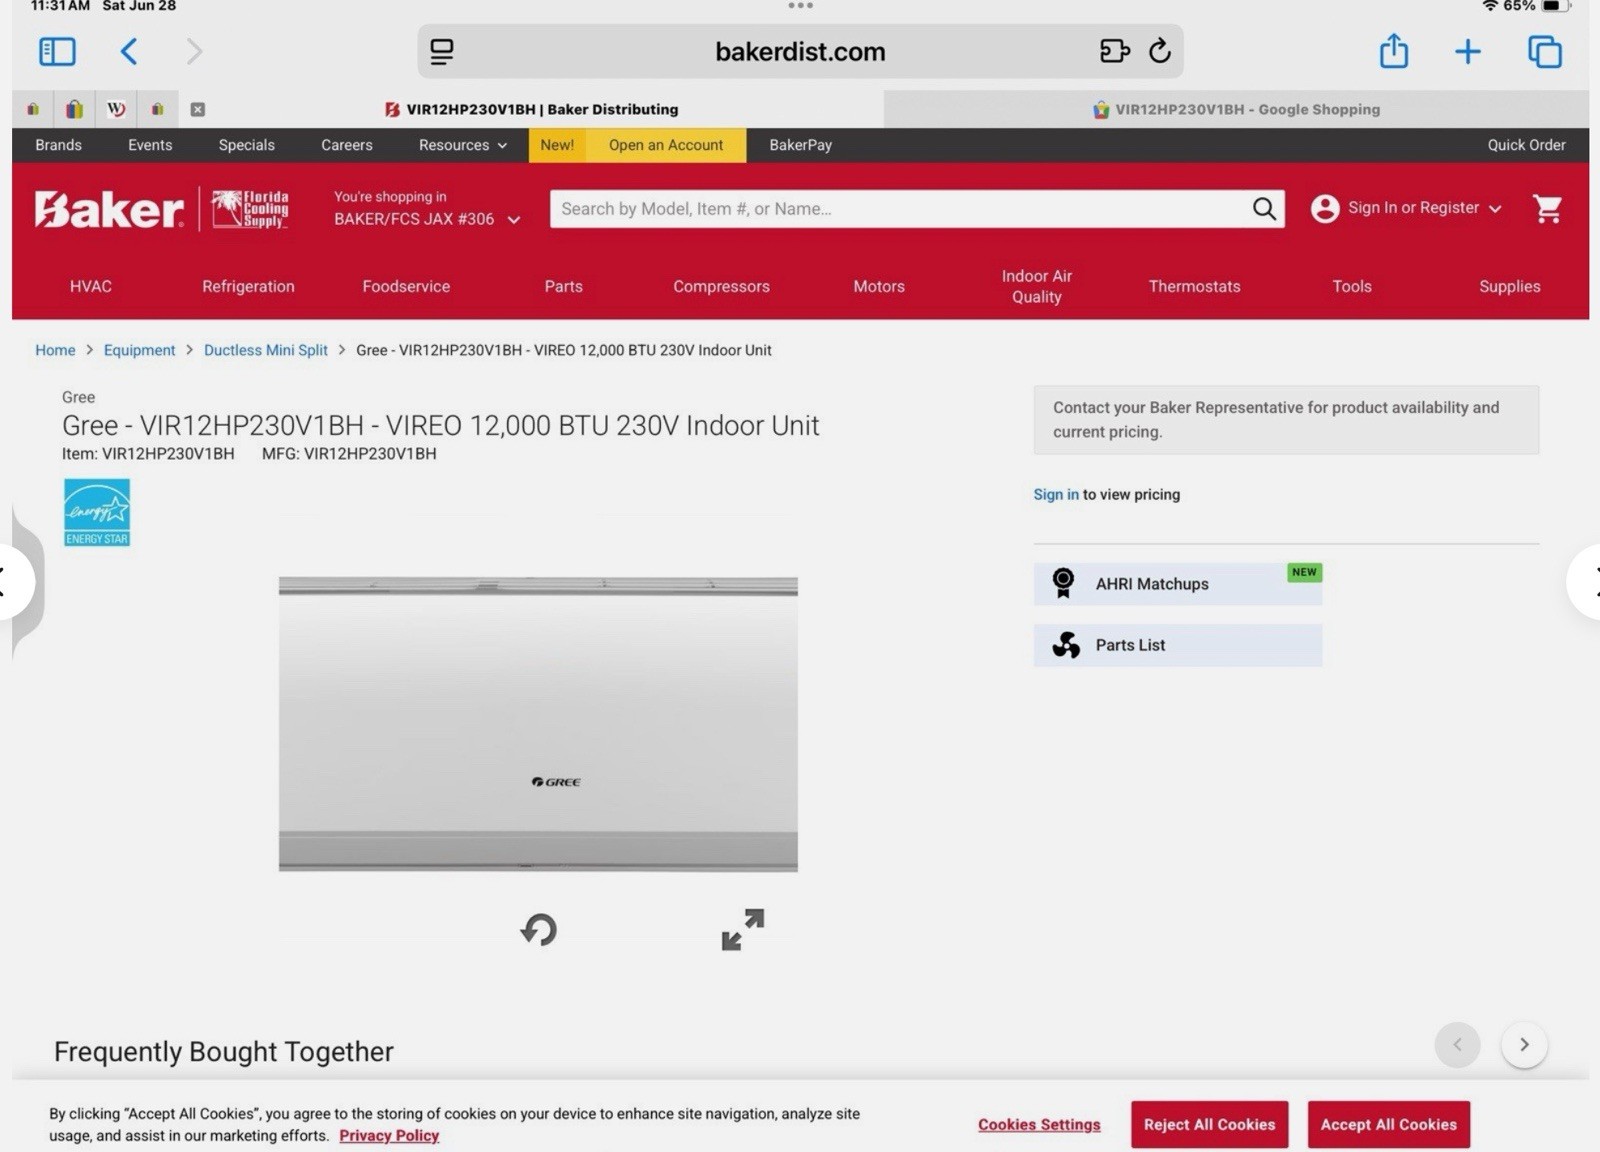Tap the Safari share icon

[1393, 51]
